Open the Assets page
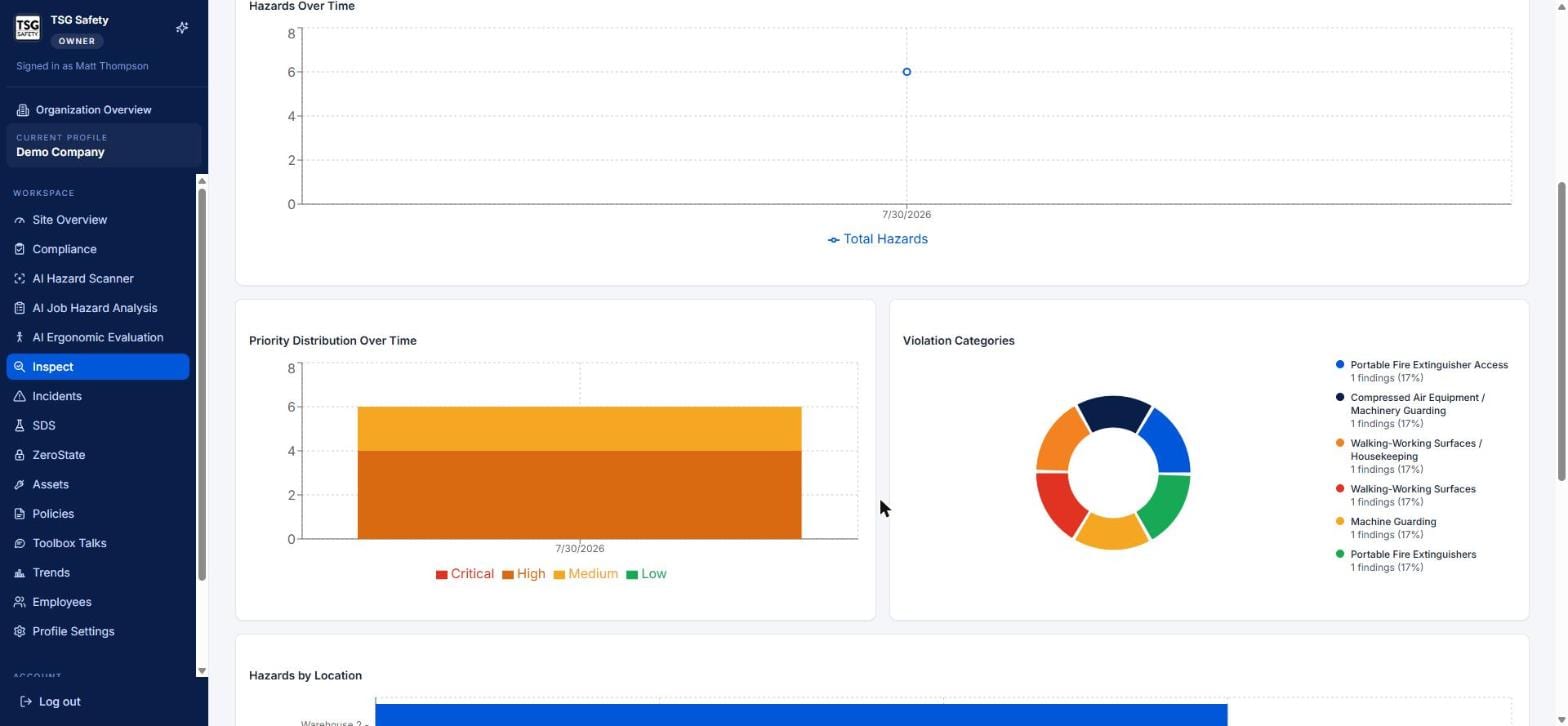 (x=98, y=484)
